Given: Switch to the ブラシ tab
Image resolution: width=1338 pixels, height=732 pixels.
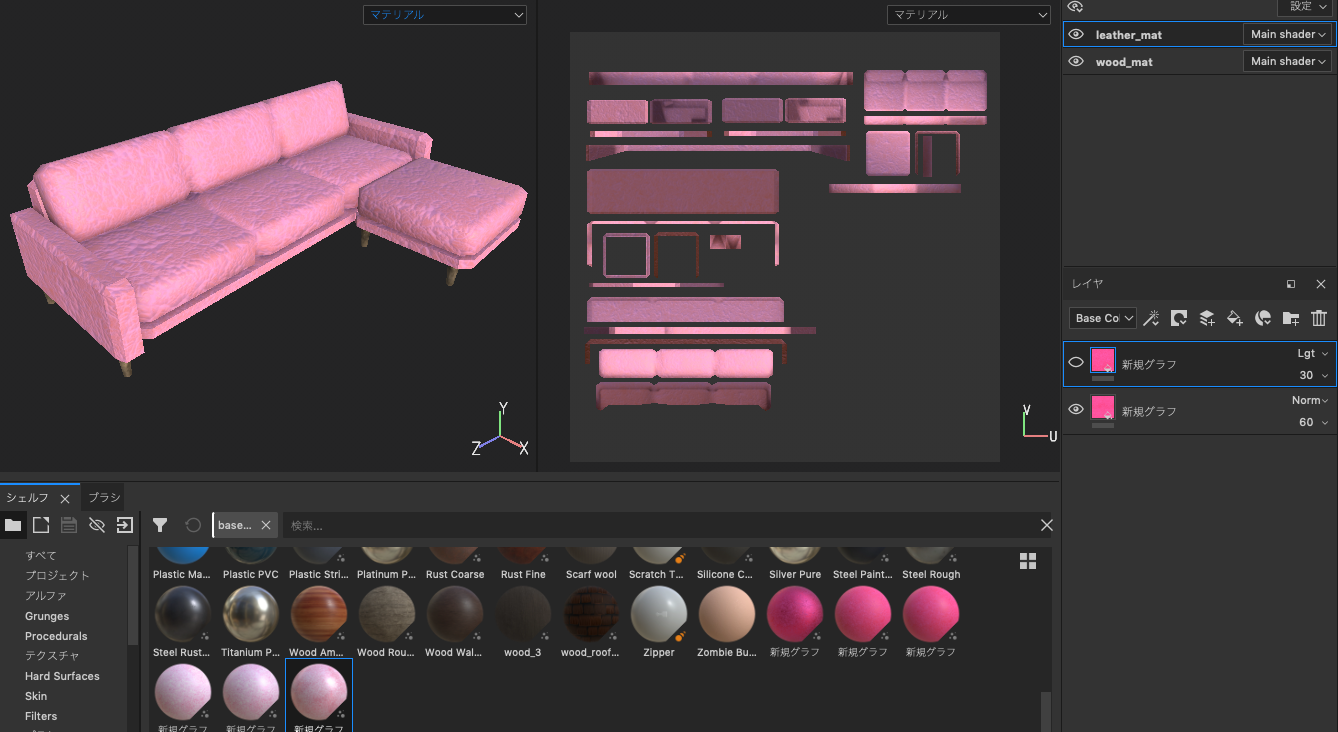Looking at the screenshot, I should point(104,497).
